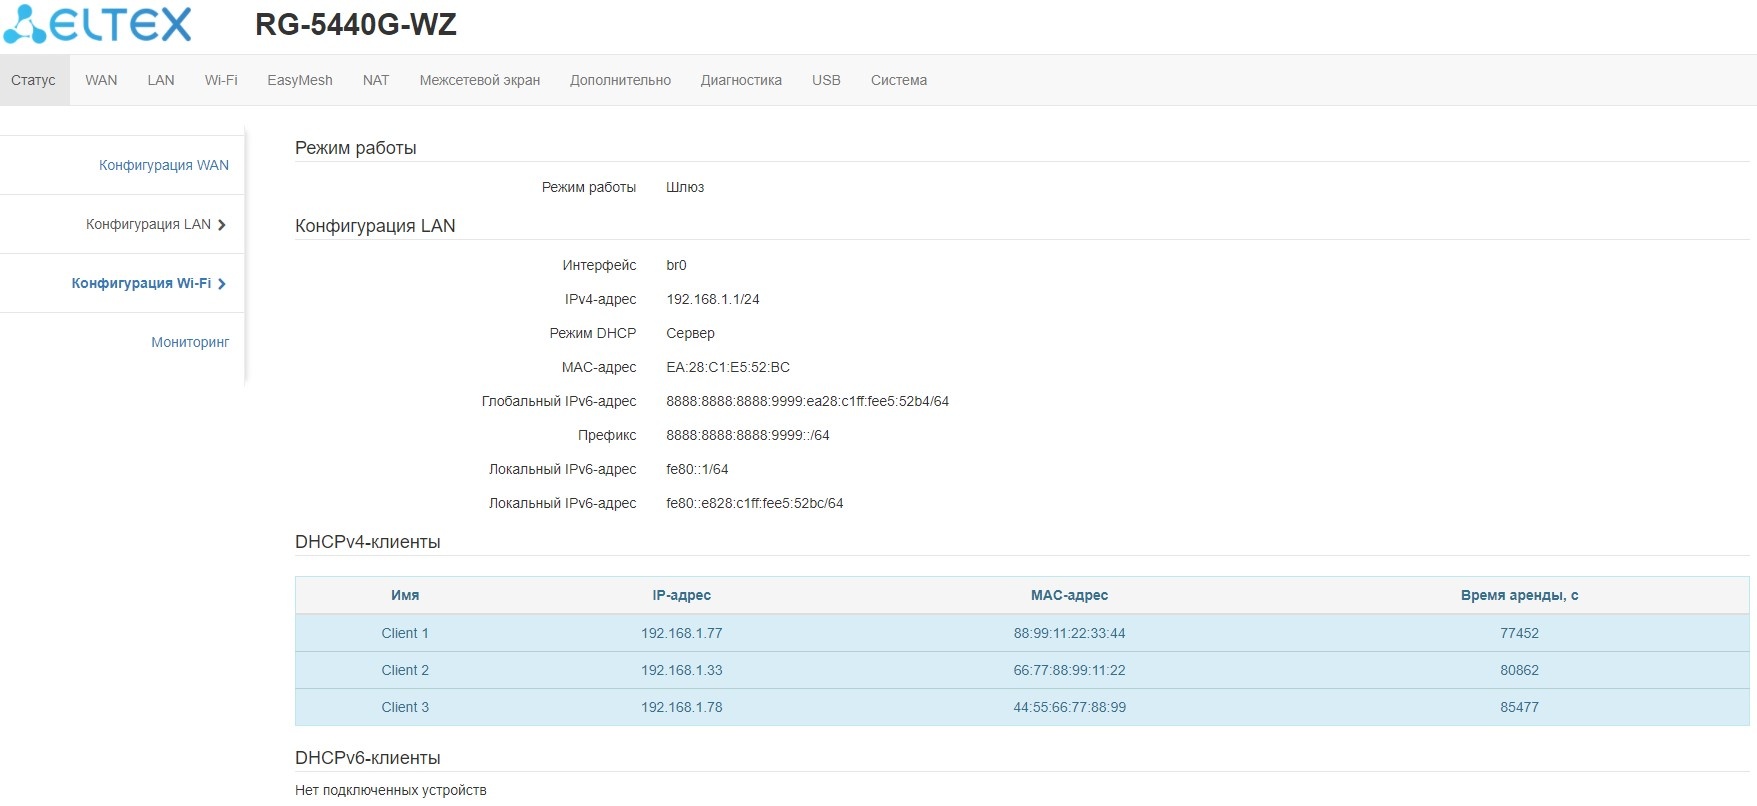Click the Время аренды column header
The width and height of the screenshot is (1757, 806).
[1519, 595]
